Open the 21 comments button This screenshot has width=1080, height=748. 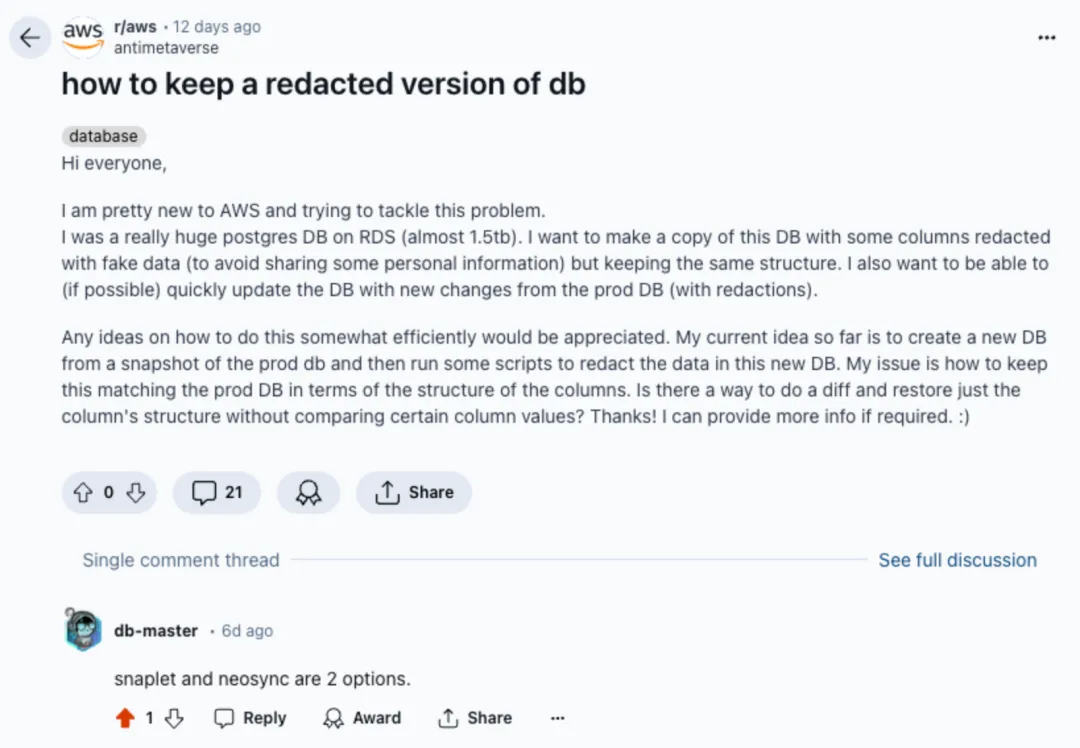[x=217, y=492]
